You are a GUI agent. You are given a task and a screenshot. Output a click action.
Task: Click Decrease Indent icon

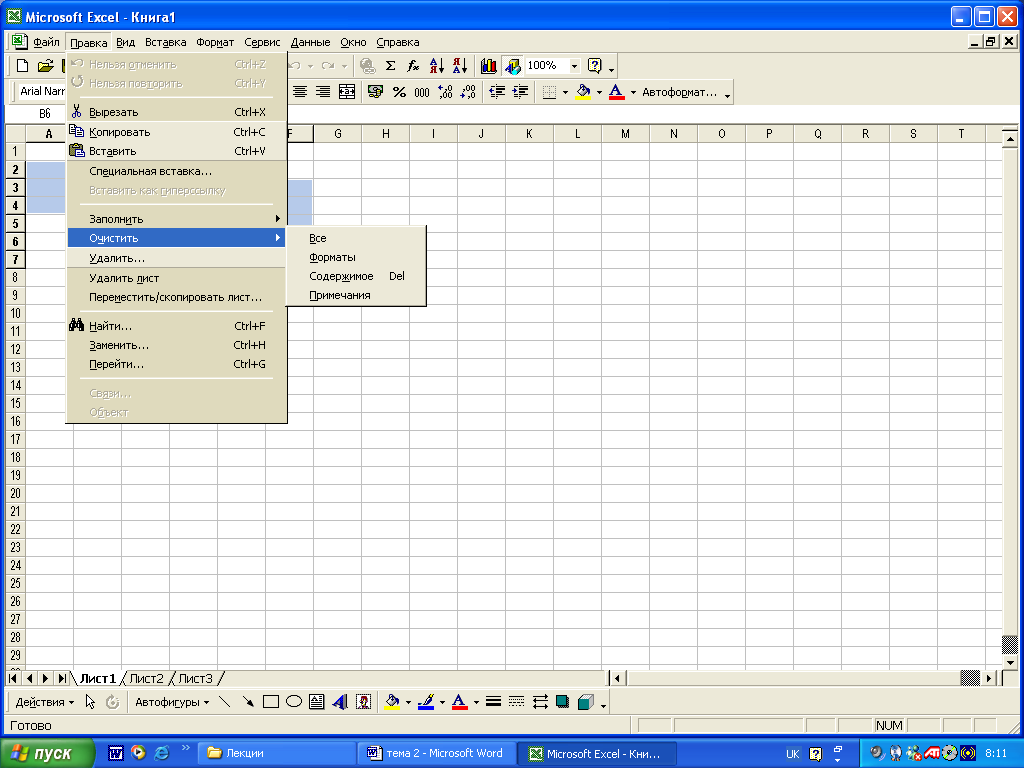(x=497, y=92)
